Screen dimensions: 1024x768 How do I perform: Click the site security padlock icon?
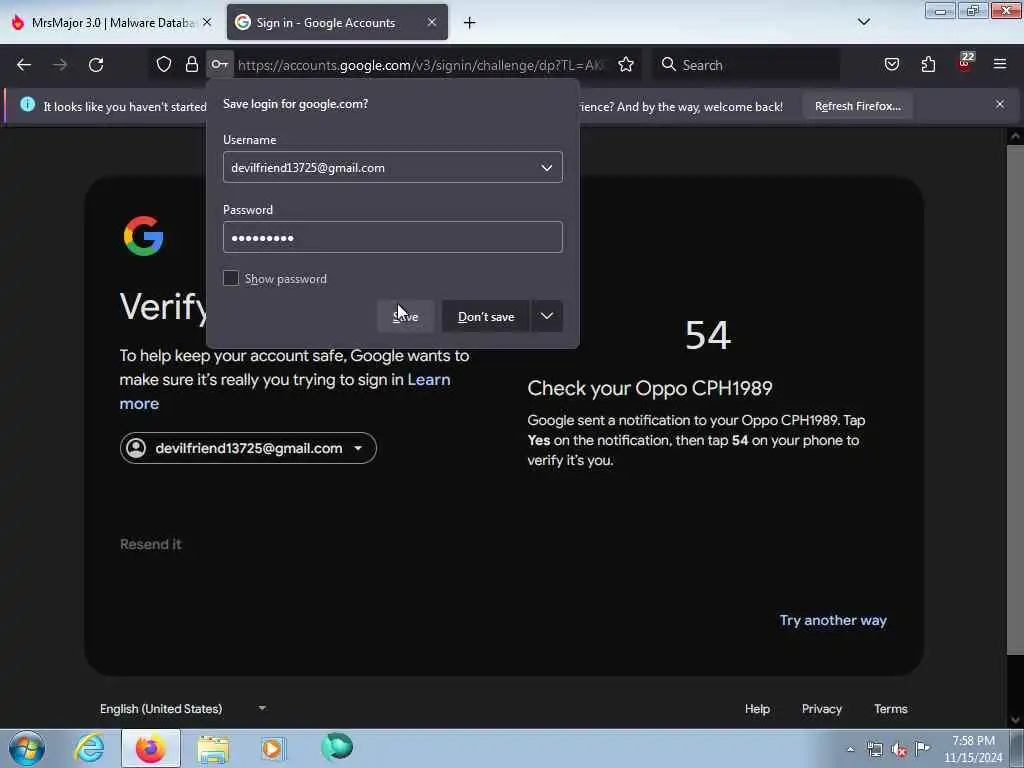coord(191,64)
